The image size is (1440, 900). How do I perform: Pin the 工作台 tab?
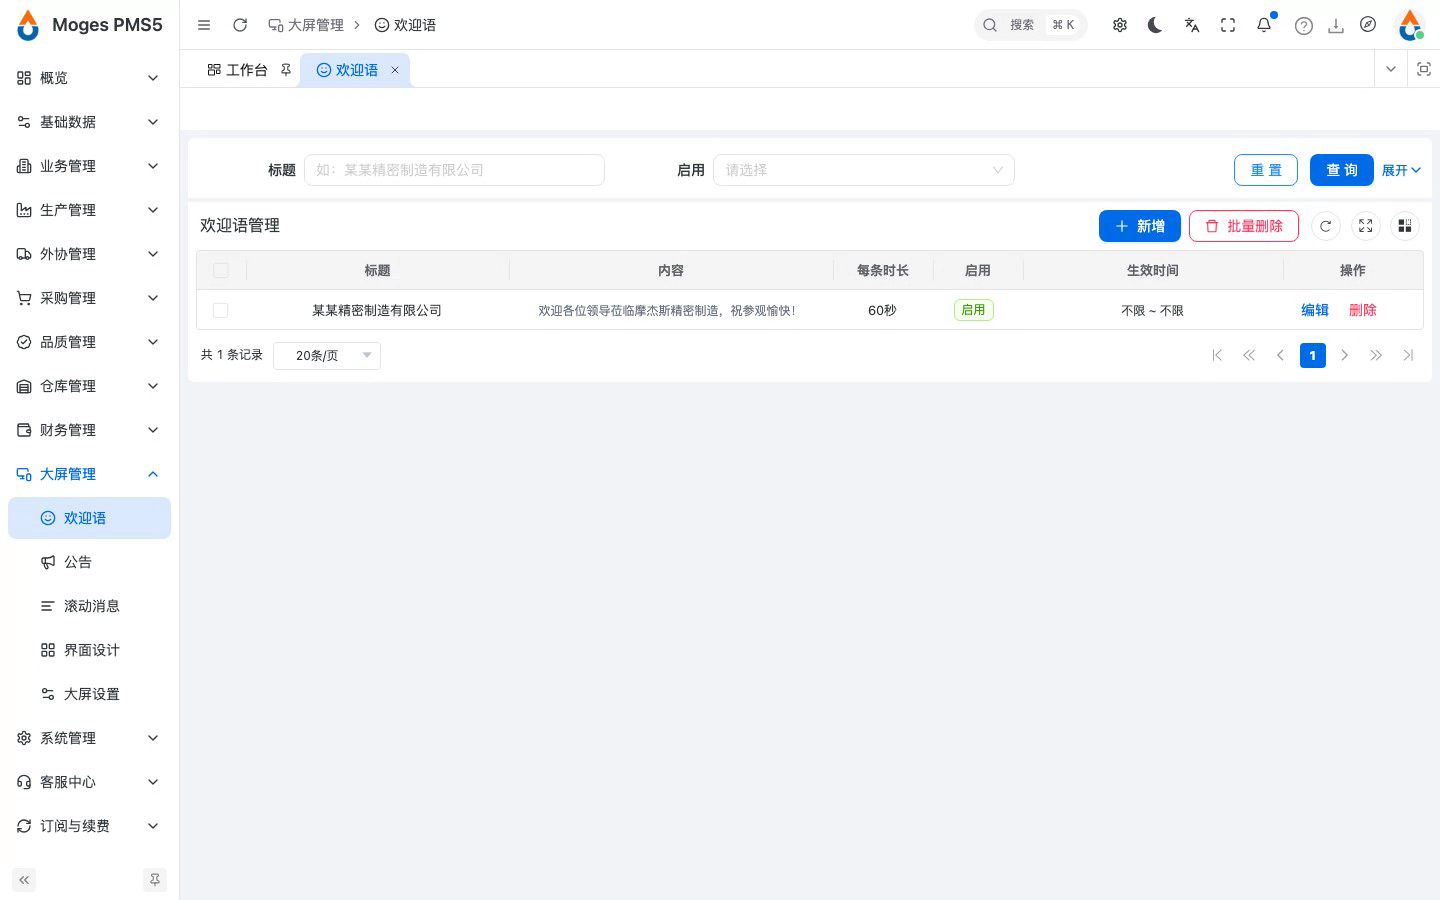coord(286,70)
